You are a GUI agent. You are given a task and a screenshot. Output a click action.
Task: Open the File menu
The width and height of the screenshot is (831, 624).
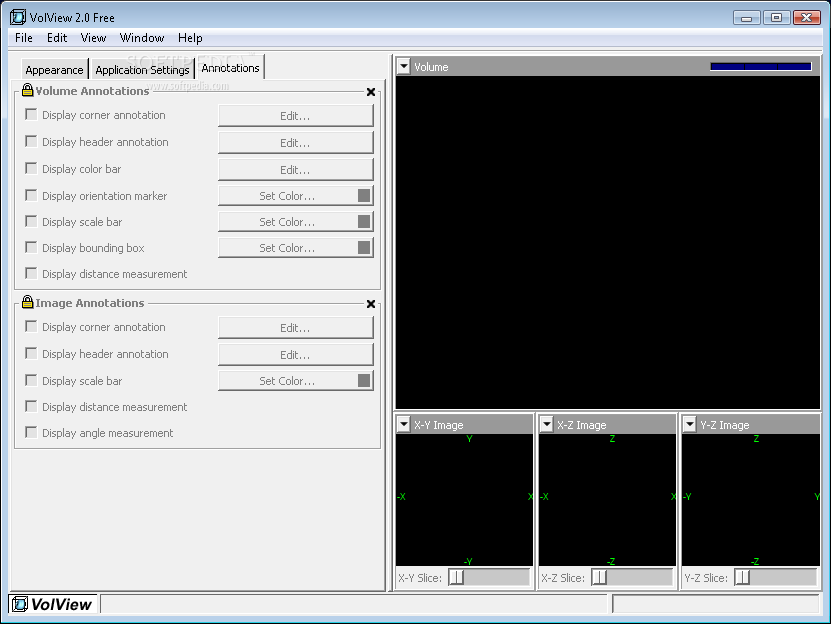click(24, 38)
